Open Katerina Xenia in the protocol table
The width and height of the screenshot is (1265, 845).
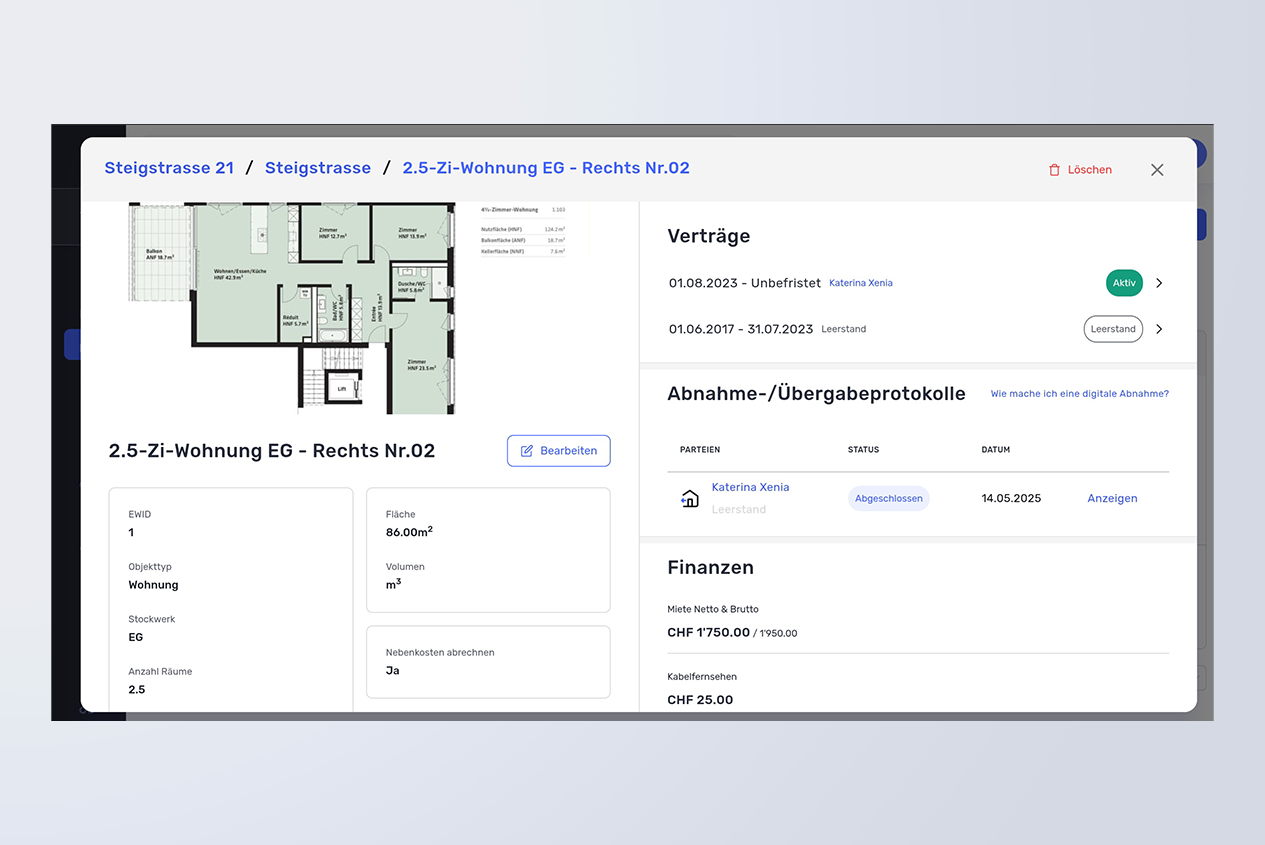coord(750,487)
